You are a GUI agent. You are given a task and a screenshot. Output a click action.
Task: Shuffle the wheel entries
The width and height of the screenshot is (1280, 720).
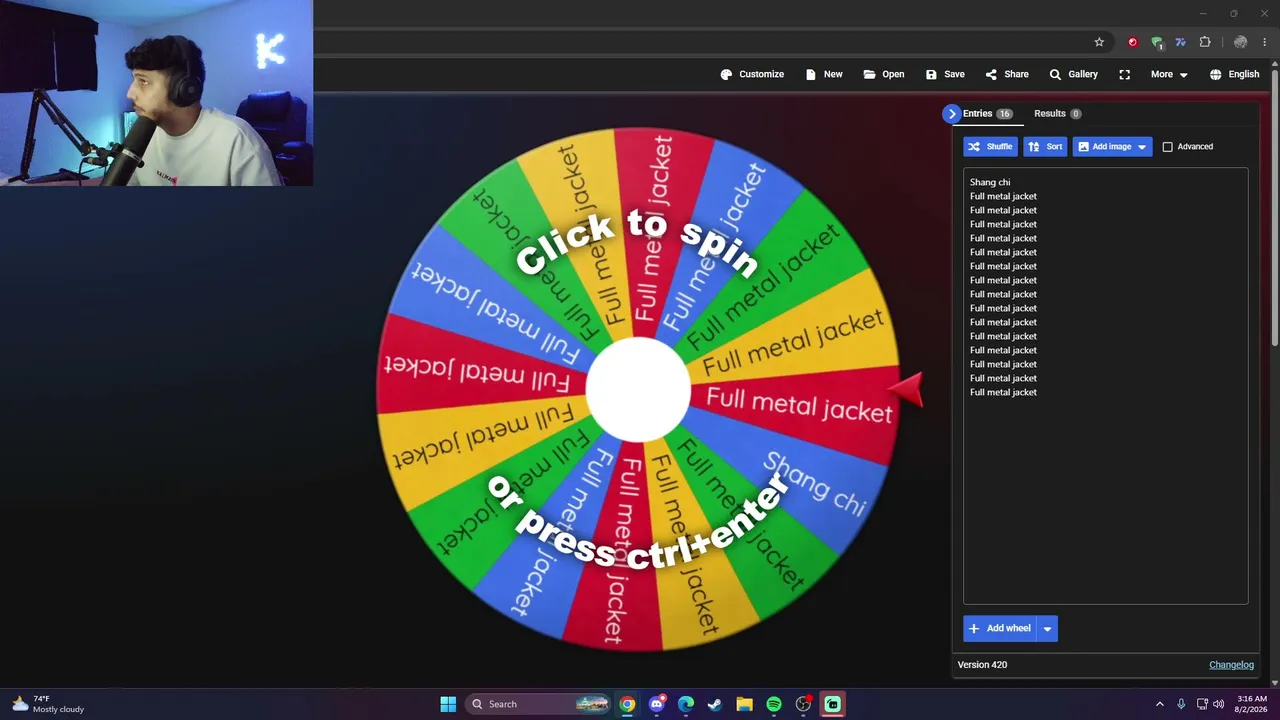coord(990,147)
